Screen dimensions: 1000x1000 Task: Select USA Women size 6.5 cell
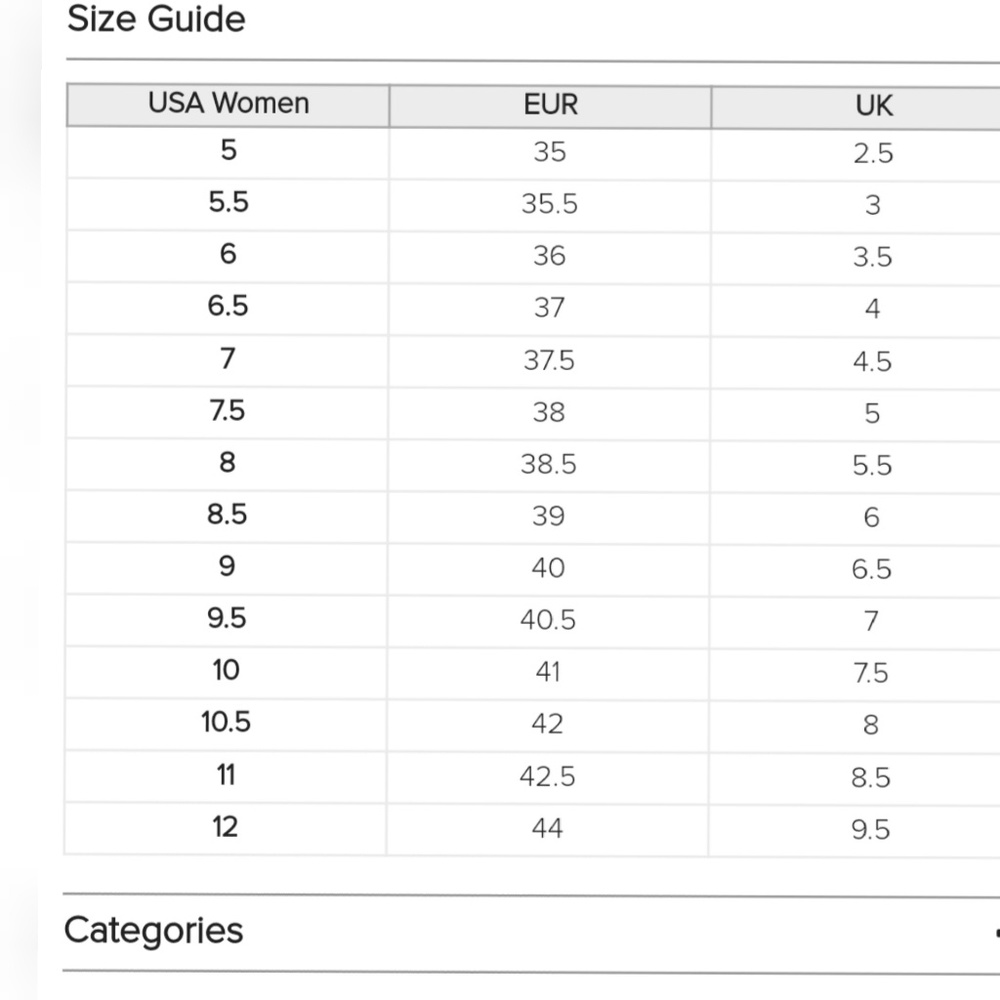[228, 306]
